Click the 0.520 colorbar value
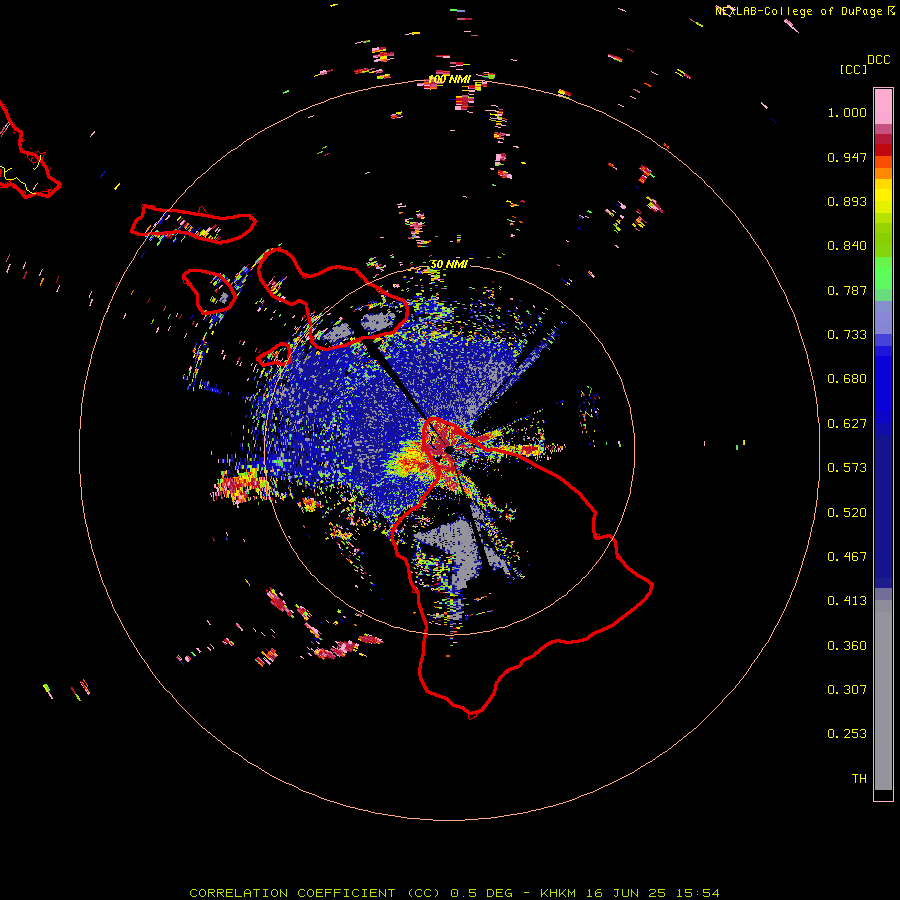The height and width of the screenshot is (900, 900). [847, 513]
